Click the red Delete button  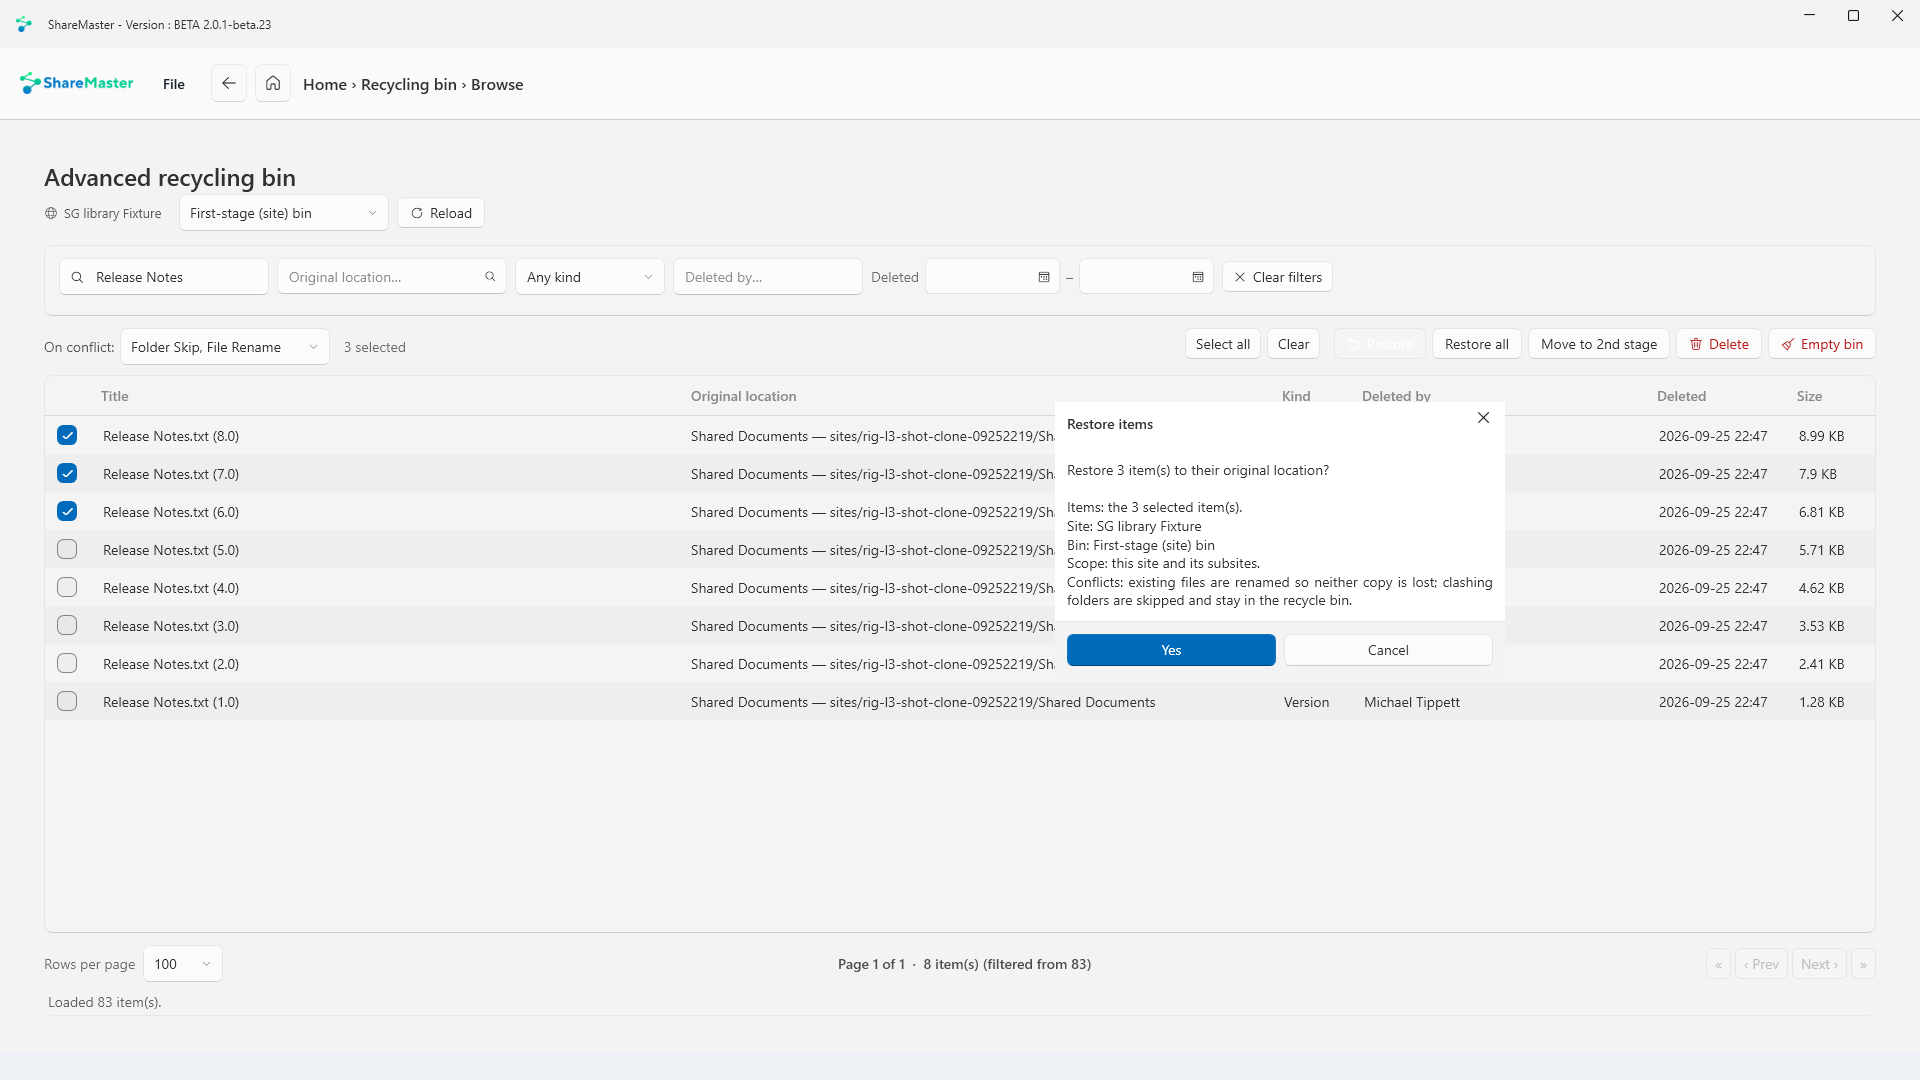pyautogui.click(x=1719, y=344)
